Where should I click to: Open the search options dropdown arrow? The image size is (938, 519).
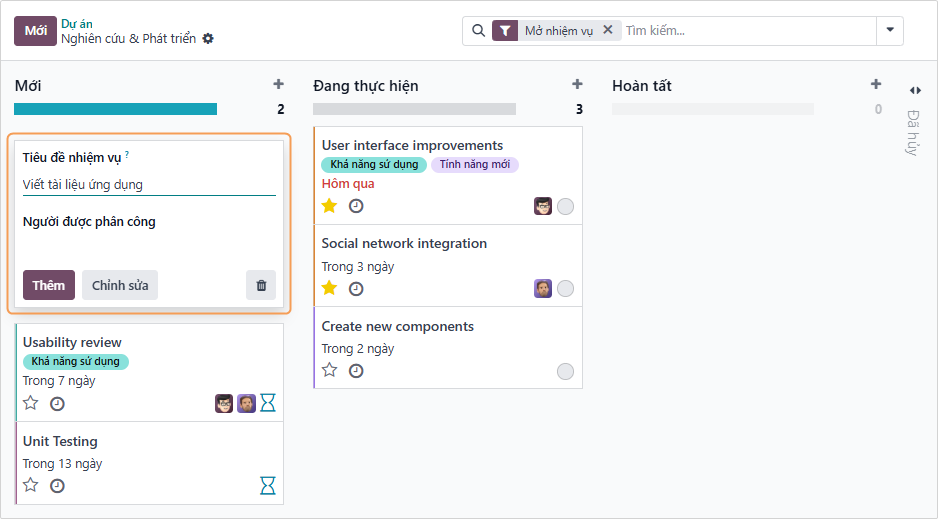pos(890,31)
